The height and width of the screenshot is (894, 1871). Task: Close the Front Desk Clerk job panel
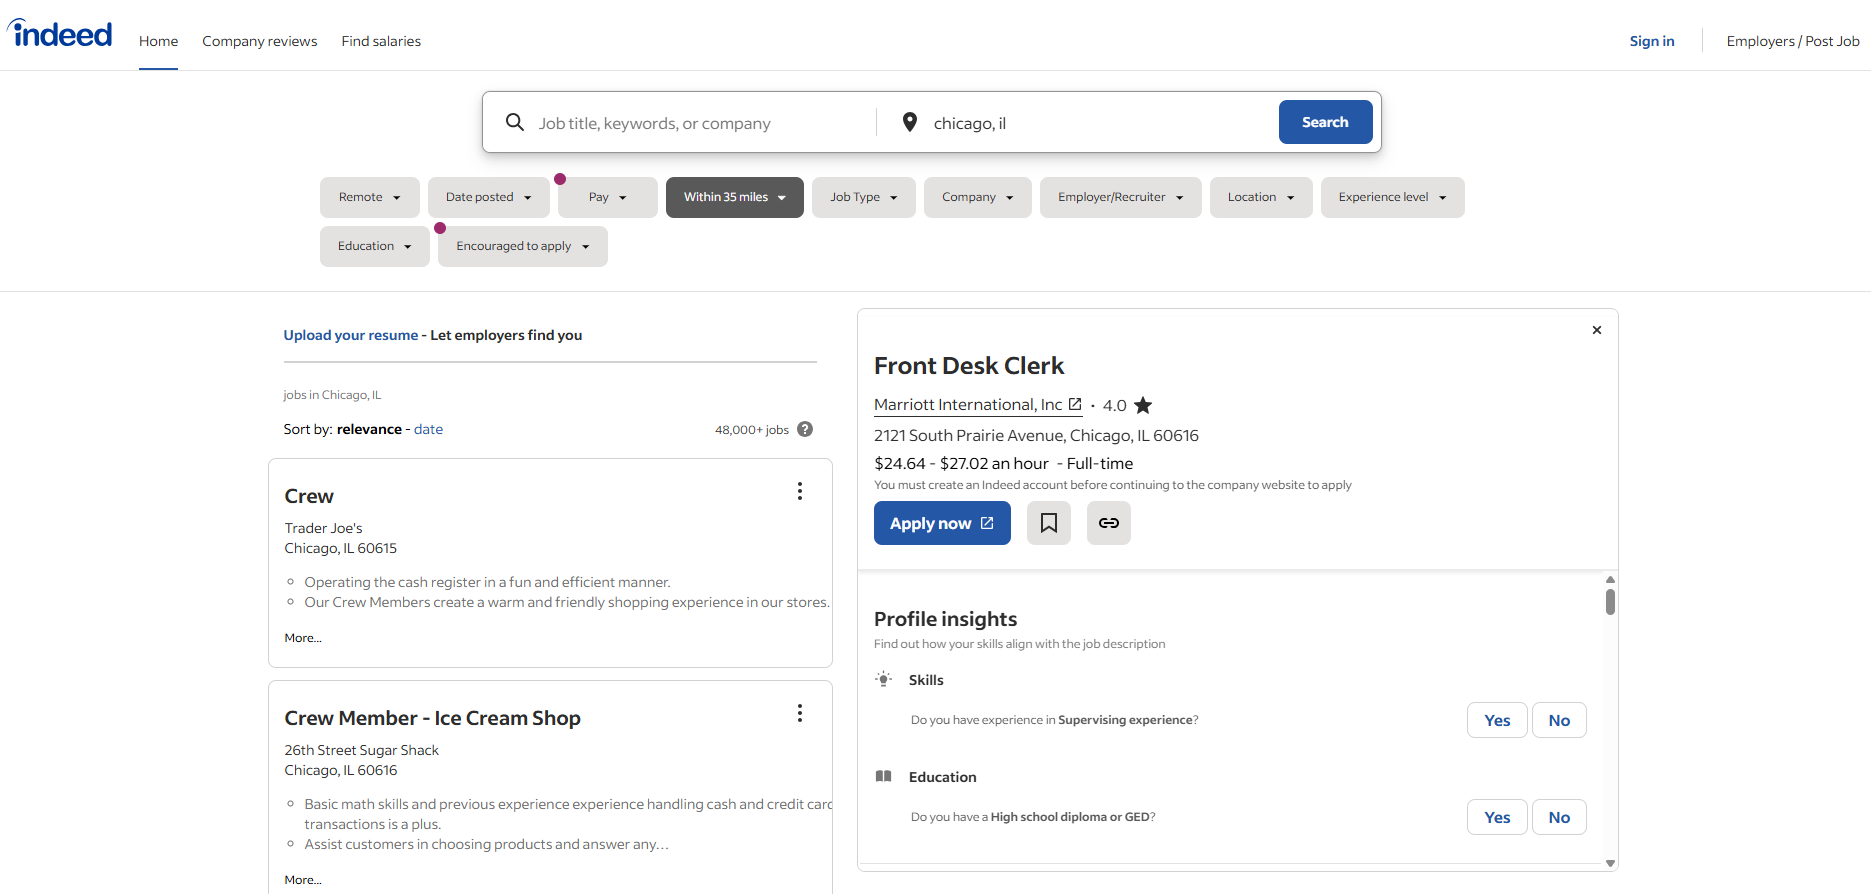click(1597, 330)
